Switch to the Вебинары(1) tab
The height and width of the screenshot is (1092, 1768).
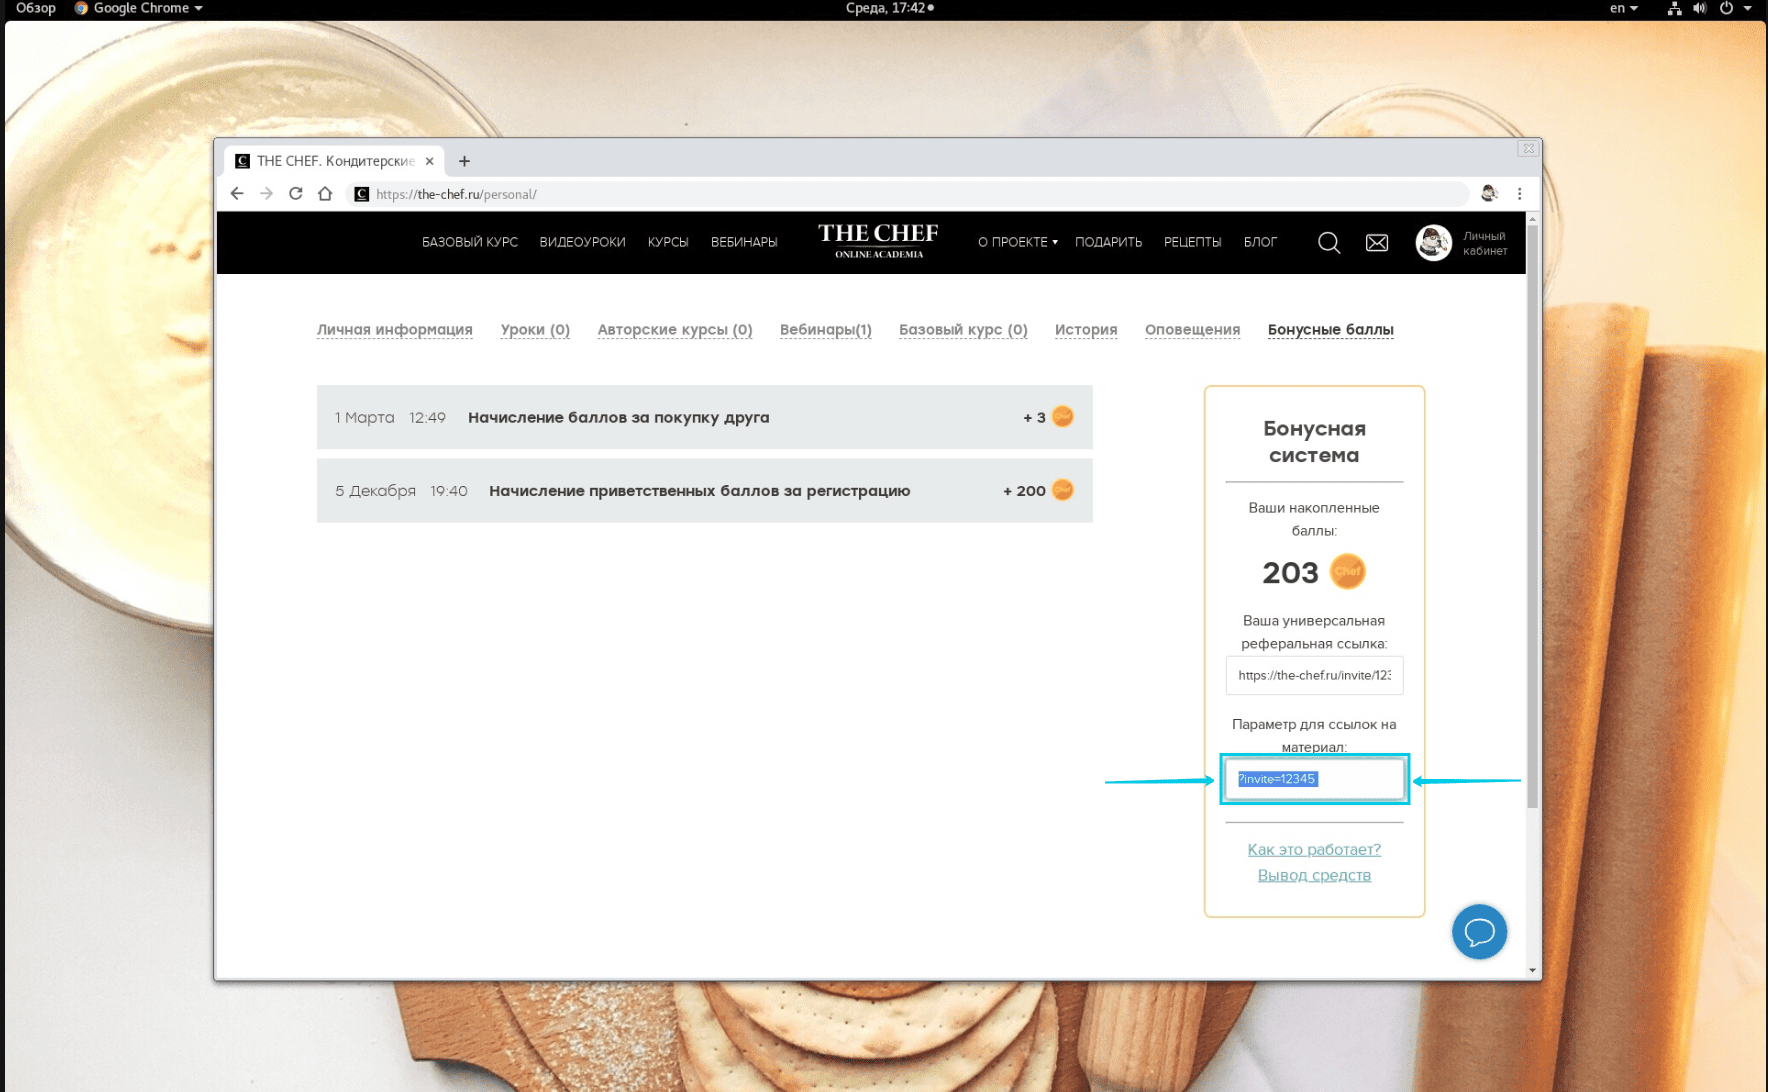[826, 330]
